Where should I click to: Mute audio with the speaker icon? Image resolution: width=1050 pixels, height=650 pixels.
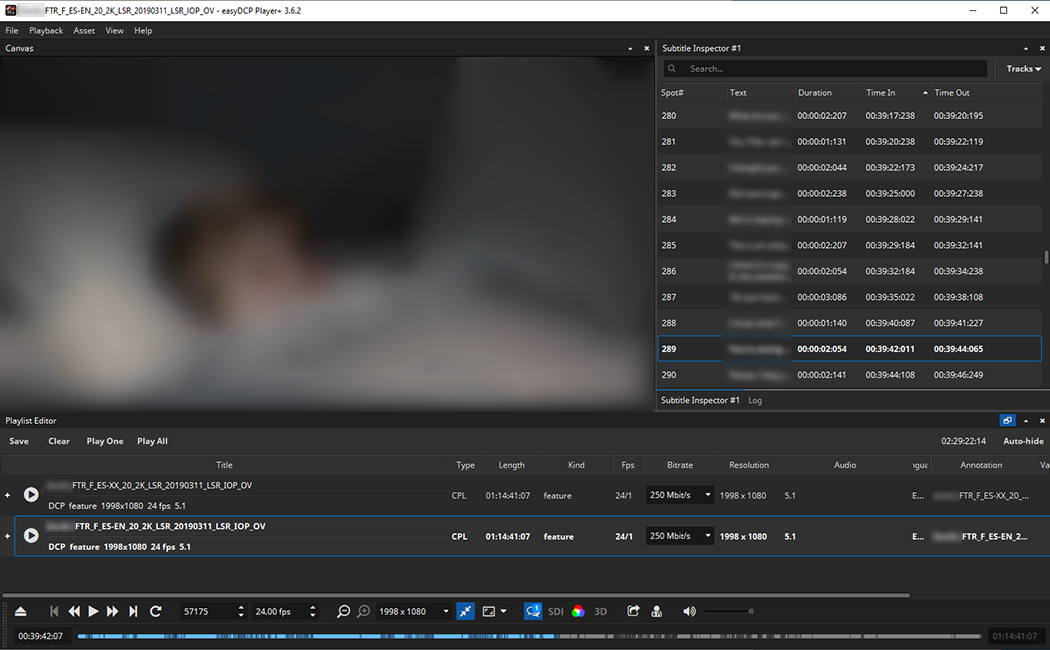[x=689, y=611]
